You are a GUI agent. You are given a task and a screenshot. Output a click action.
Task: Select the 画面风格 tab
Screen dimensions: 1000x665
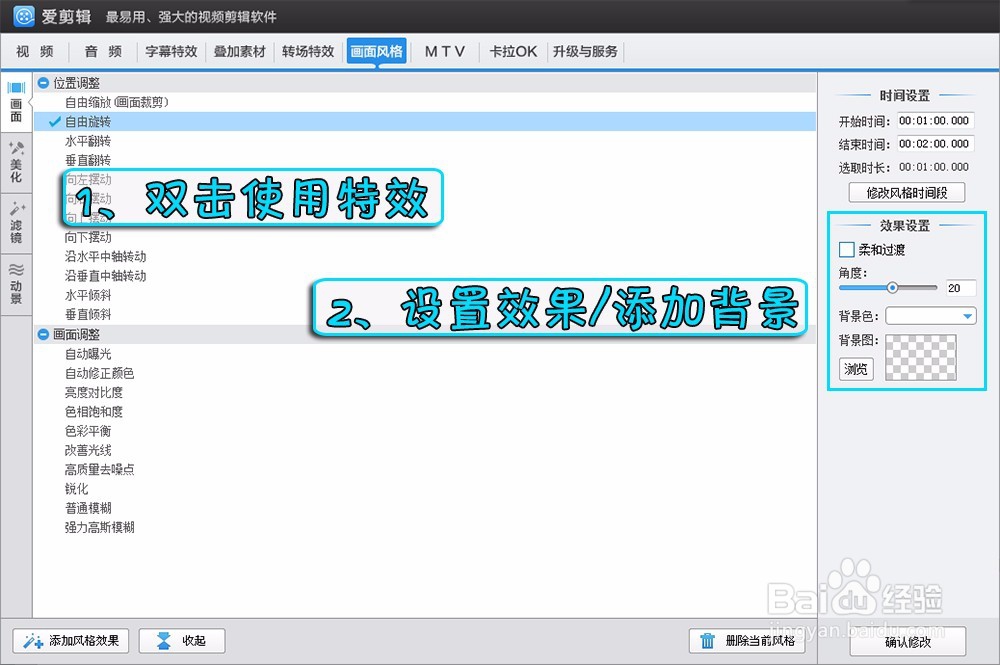click(376, 51)
